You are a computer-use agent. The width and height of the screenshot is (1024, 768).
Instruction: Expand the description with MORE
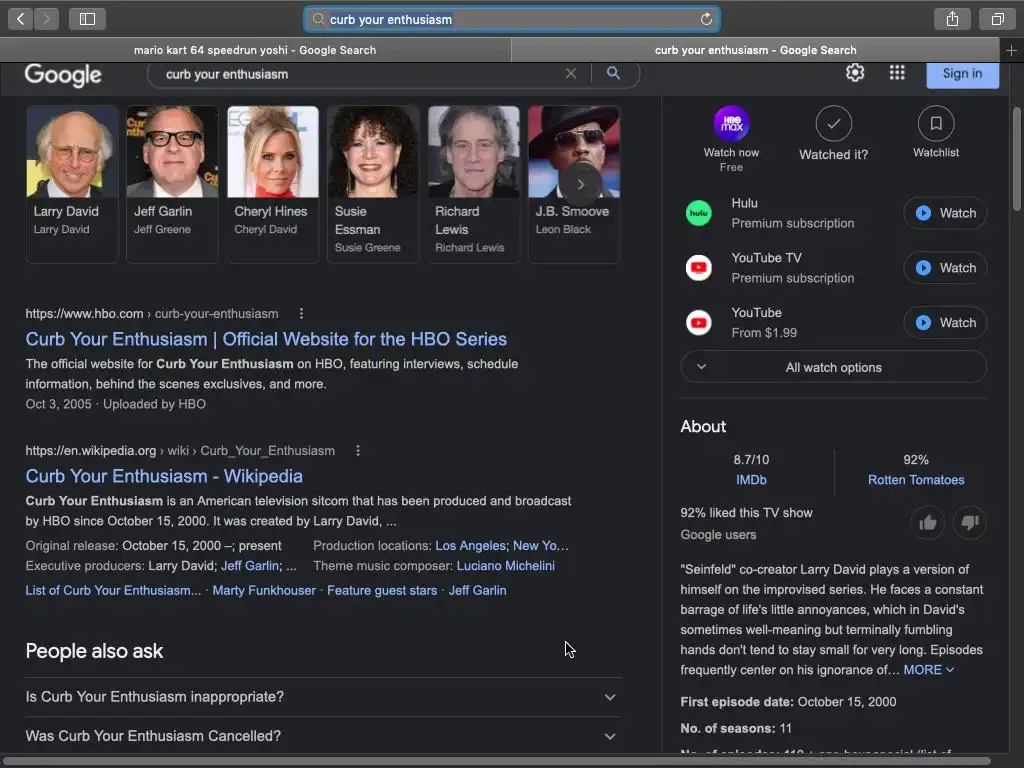click(x=929, y=670)
